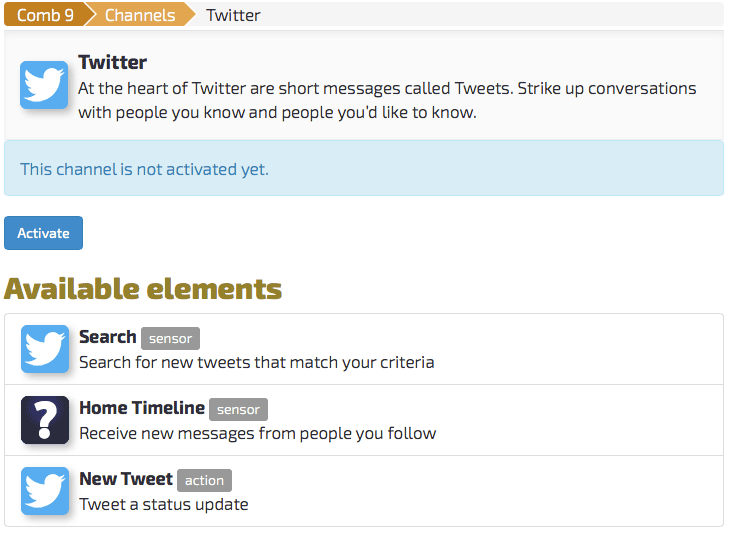The image size is (729, 536).
Task: Open the Comb 9 breadcrumb
Action: coord(45,15)
